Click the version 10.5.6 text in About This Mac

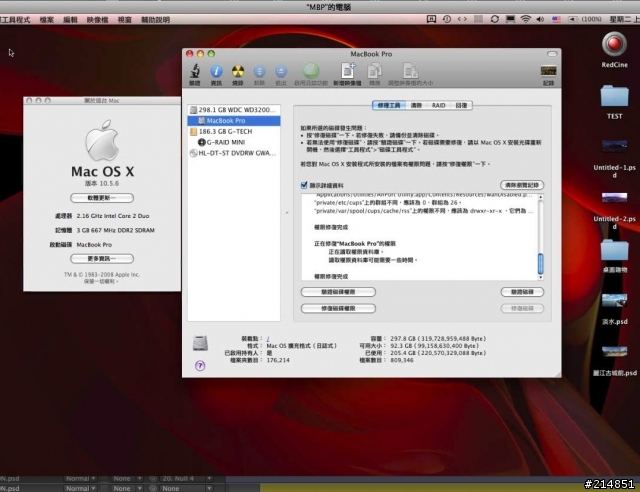coord(102,183)
